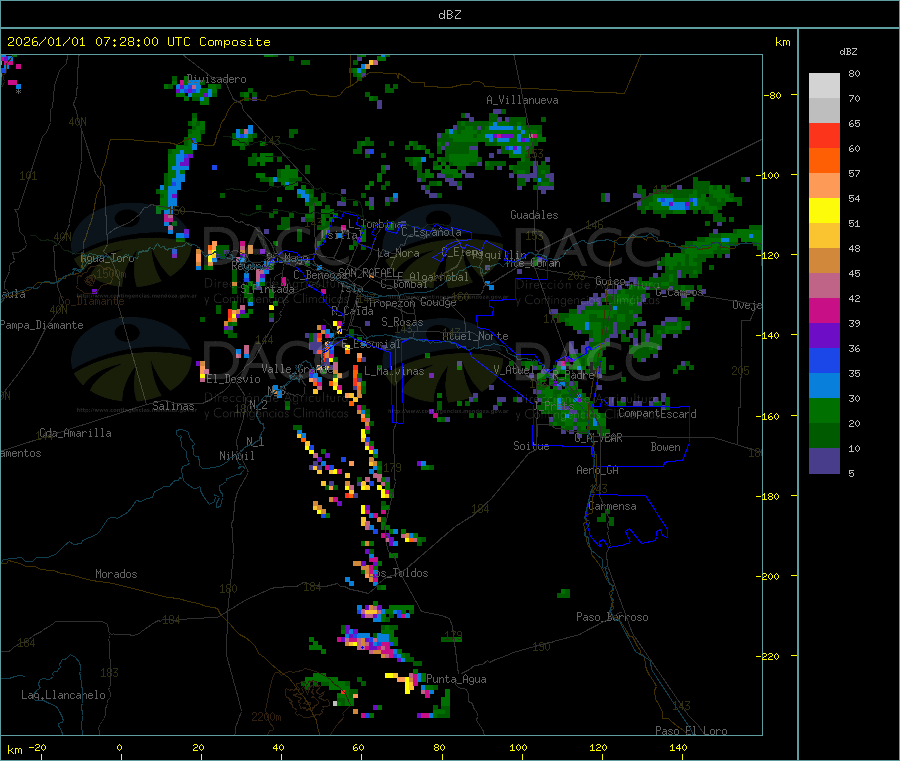
Task: Click the x-axis tick label 60
Action: click(358, 748)
